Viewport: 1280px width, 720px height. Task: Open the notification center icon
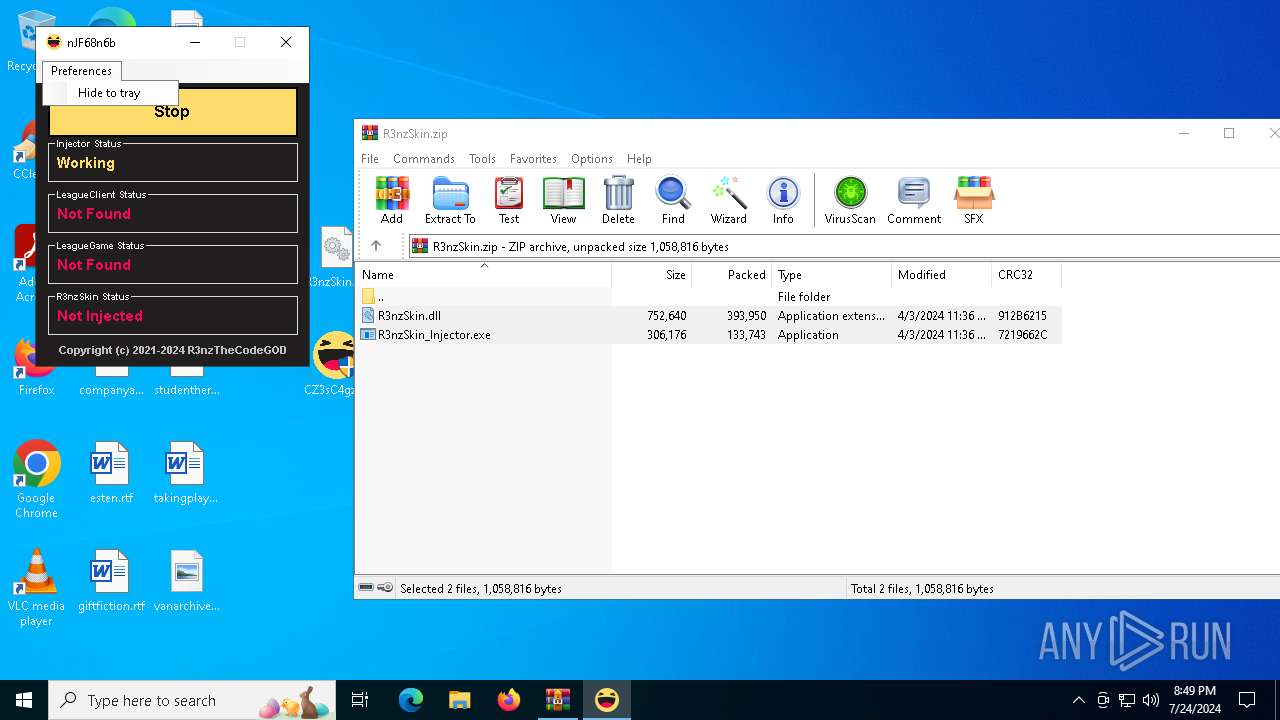click(x=1247, y=700)
